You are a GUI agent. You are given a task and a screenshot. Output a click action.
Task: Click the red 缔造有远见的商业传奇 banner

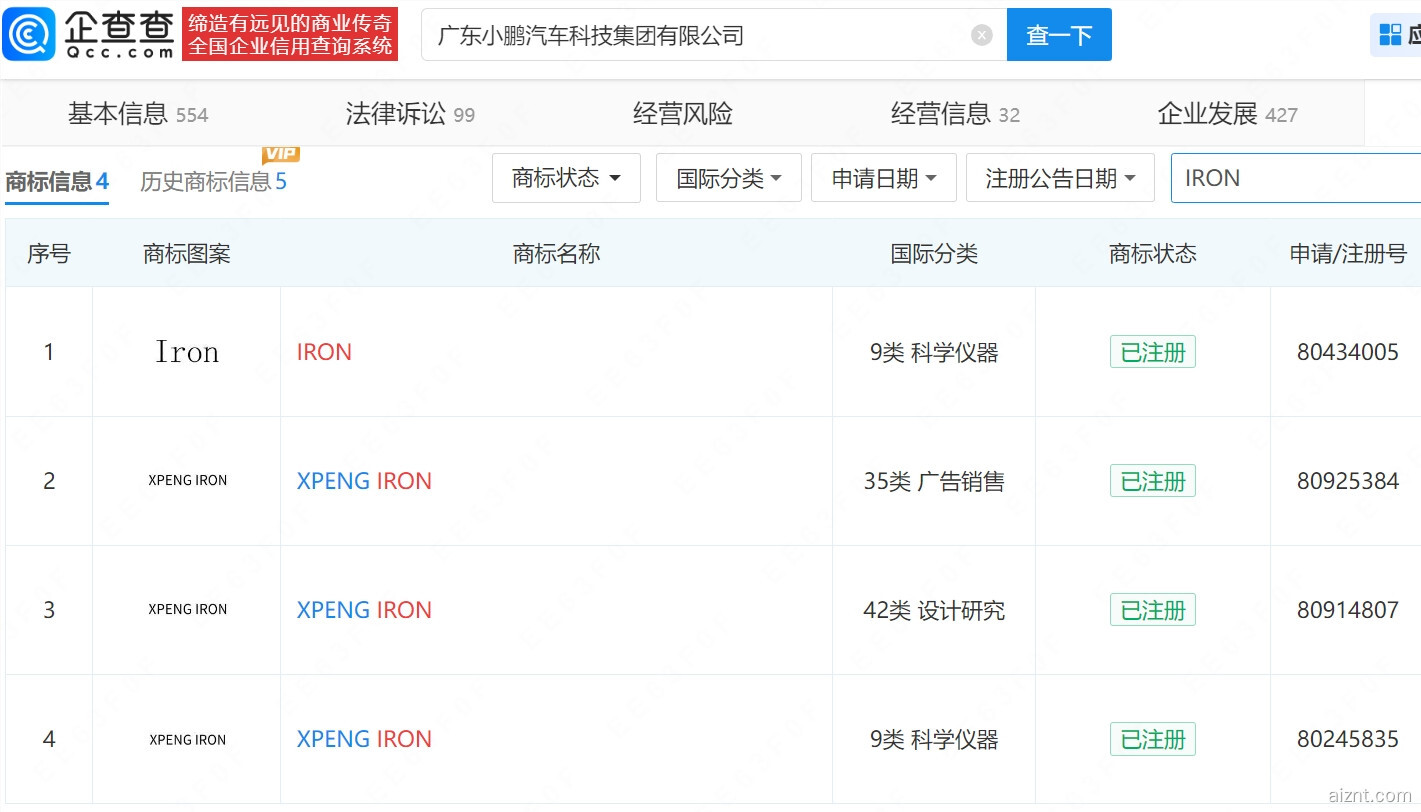click(x=290, y=34)
